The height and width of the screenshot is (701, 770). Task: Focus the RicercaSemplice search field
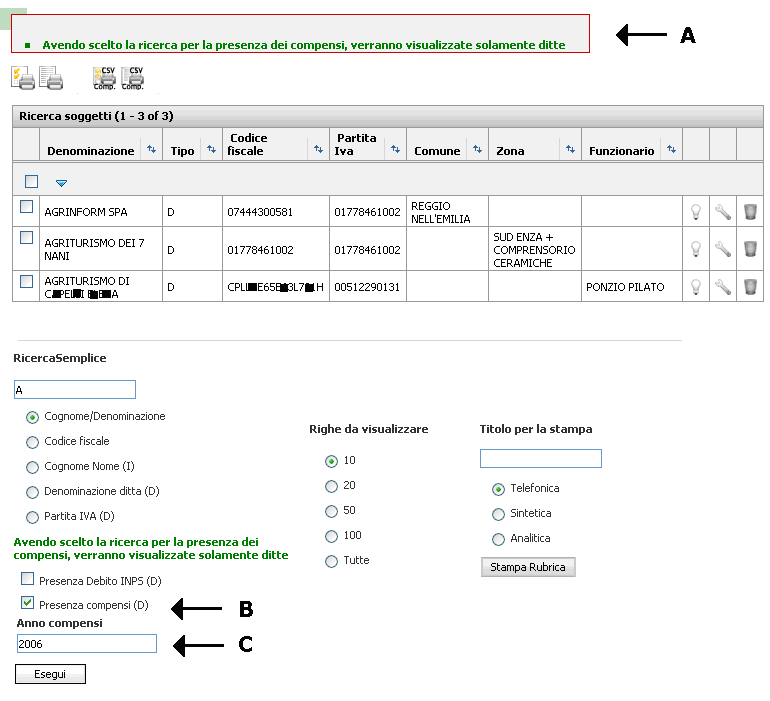[x=75, y=390]
